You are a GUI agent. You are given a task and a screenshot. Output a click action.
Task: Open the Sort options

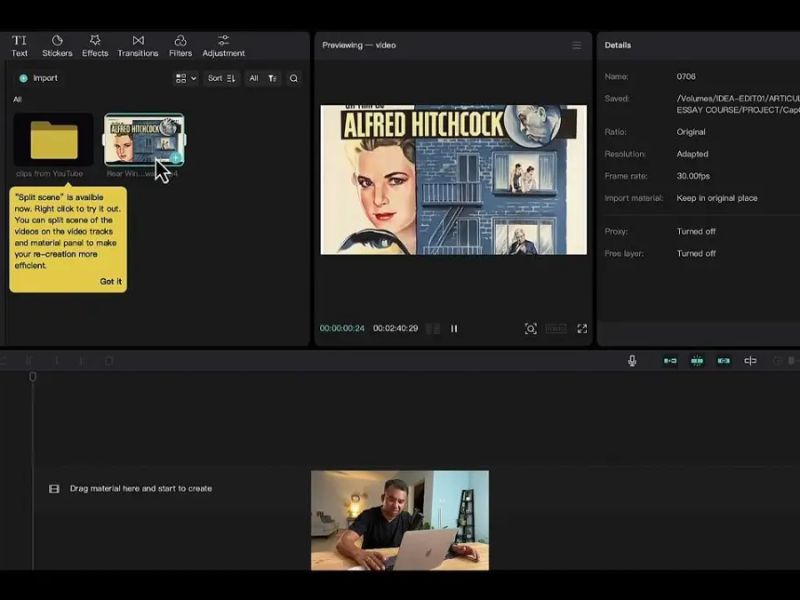tap(221, 78)
